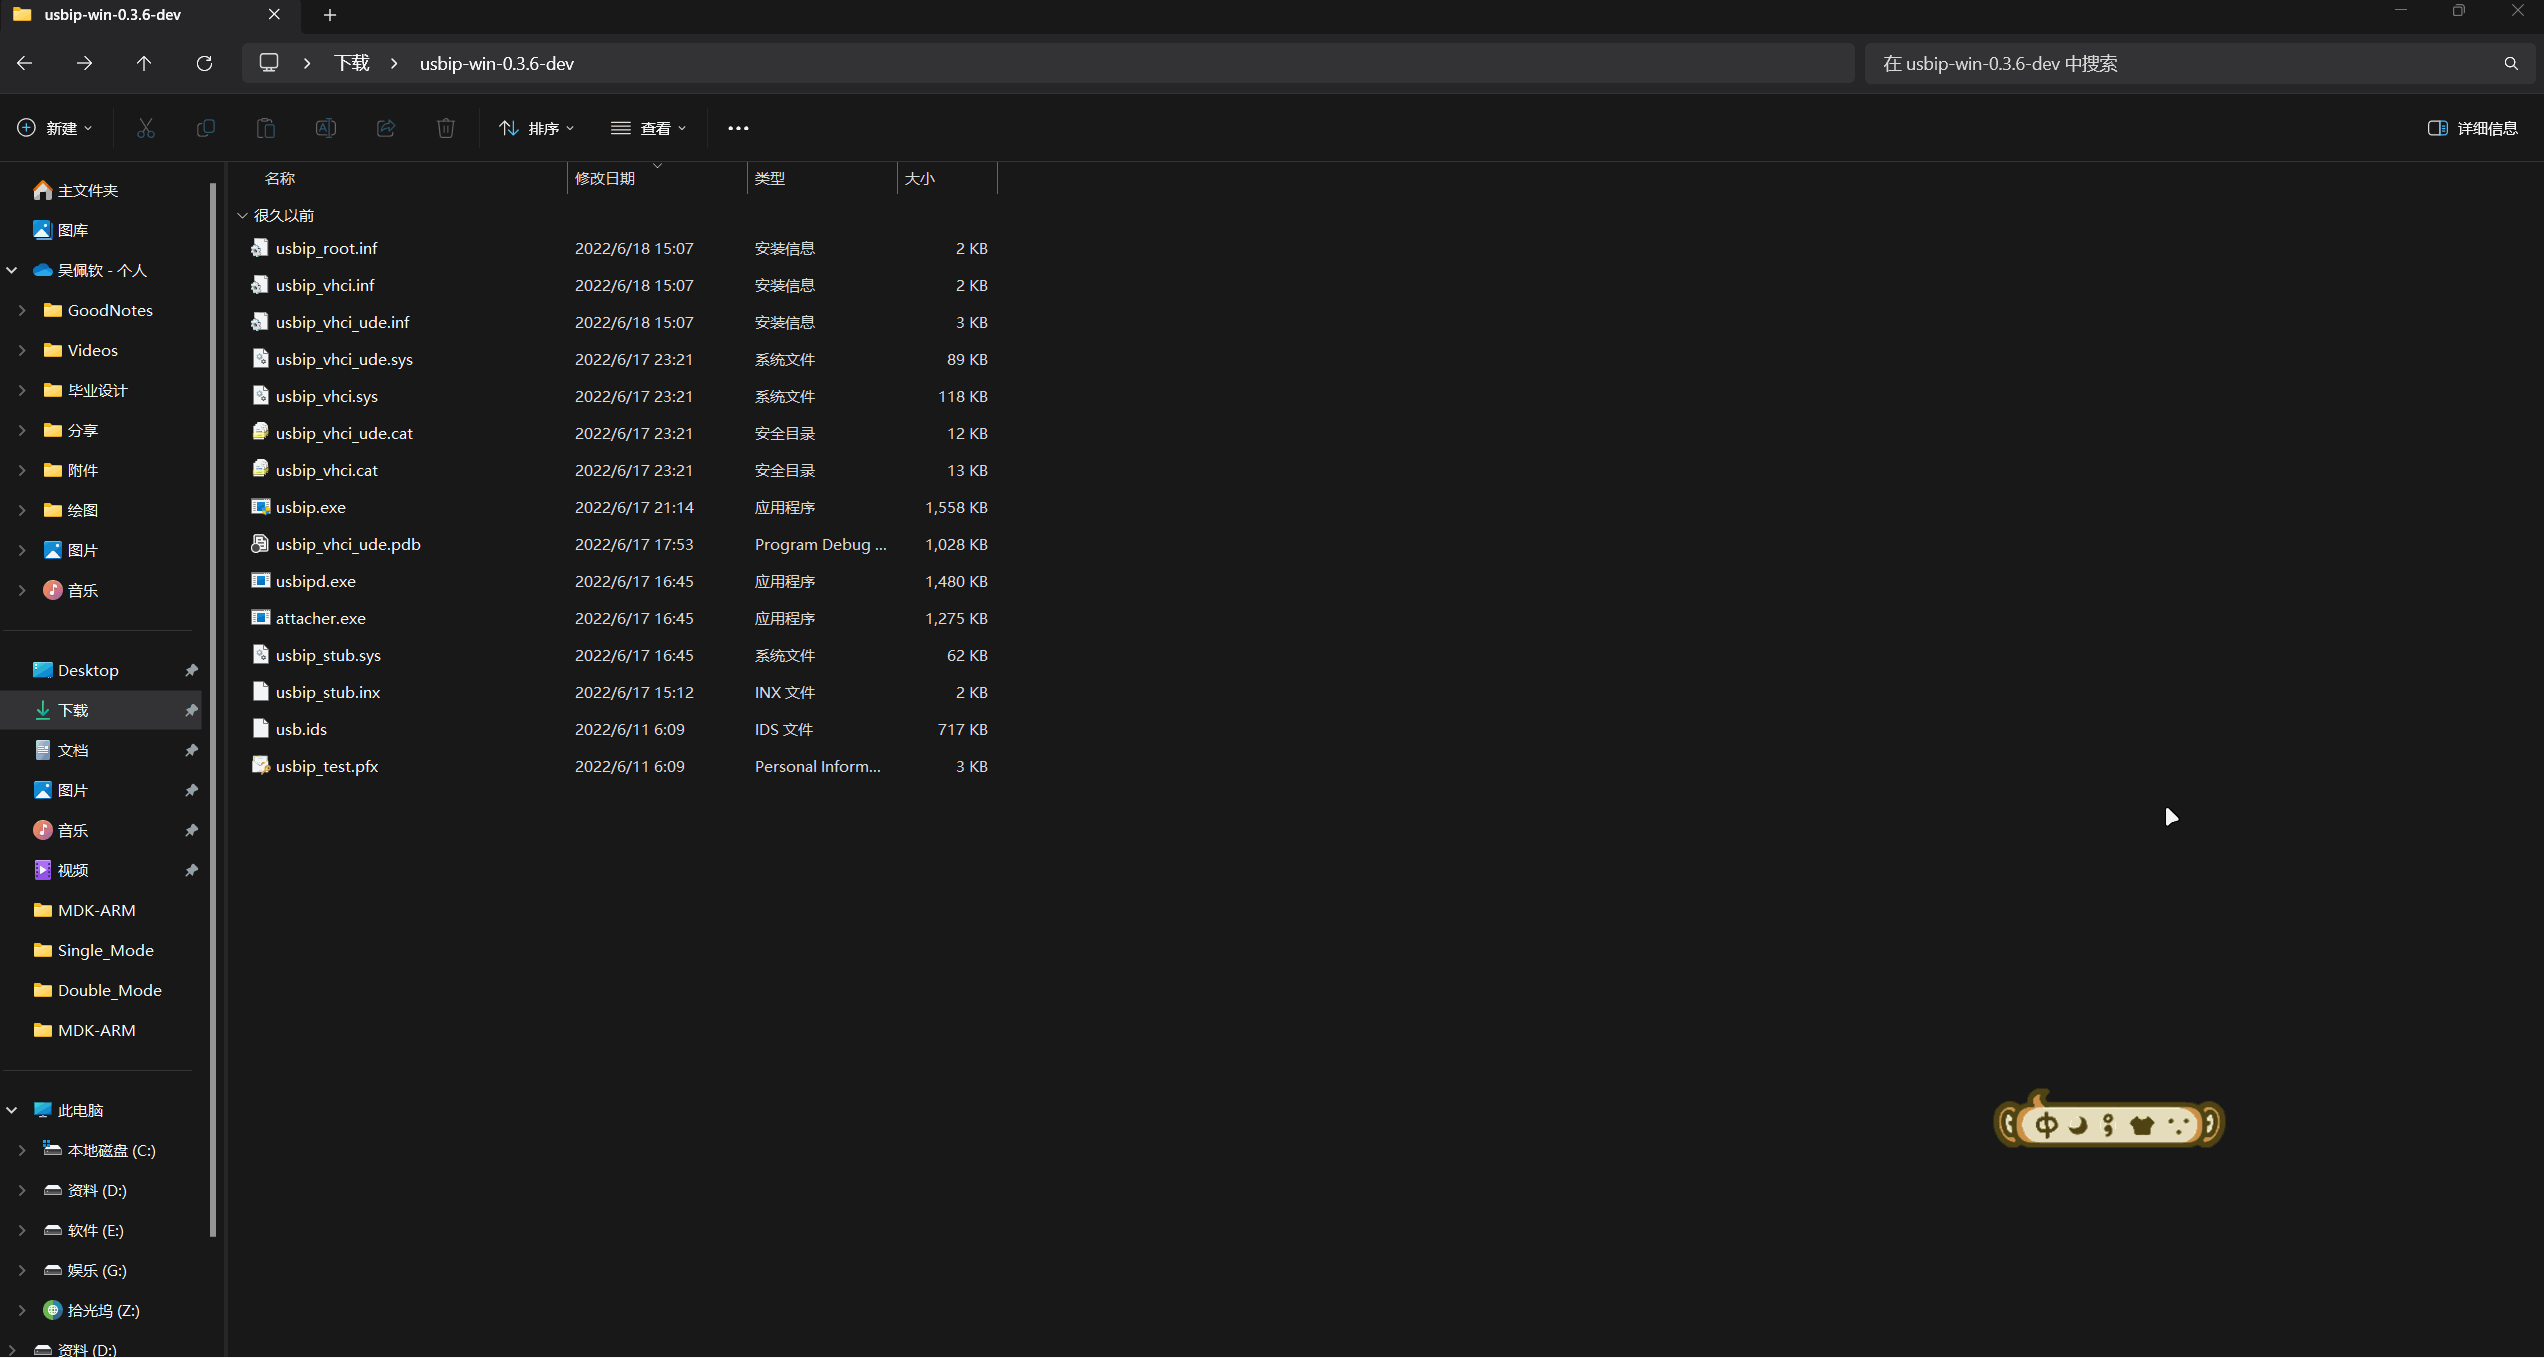Toggle the 详细信息 details pane
The width and height of the screenshot is (2544, 1358).
[x=2472, y=128]
